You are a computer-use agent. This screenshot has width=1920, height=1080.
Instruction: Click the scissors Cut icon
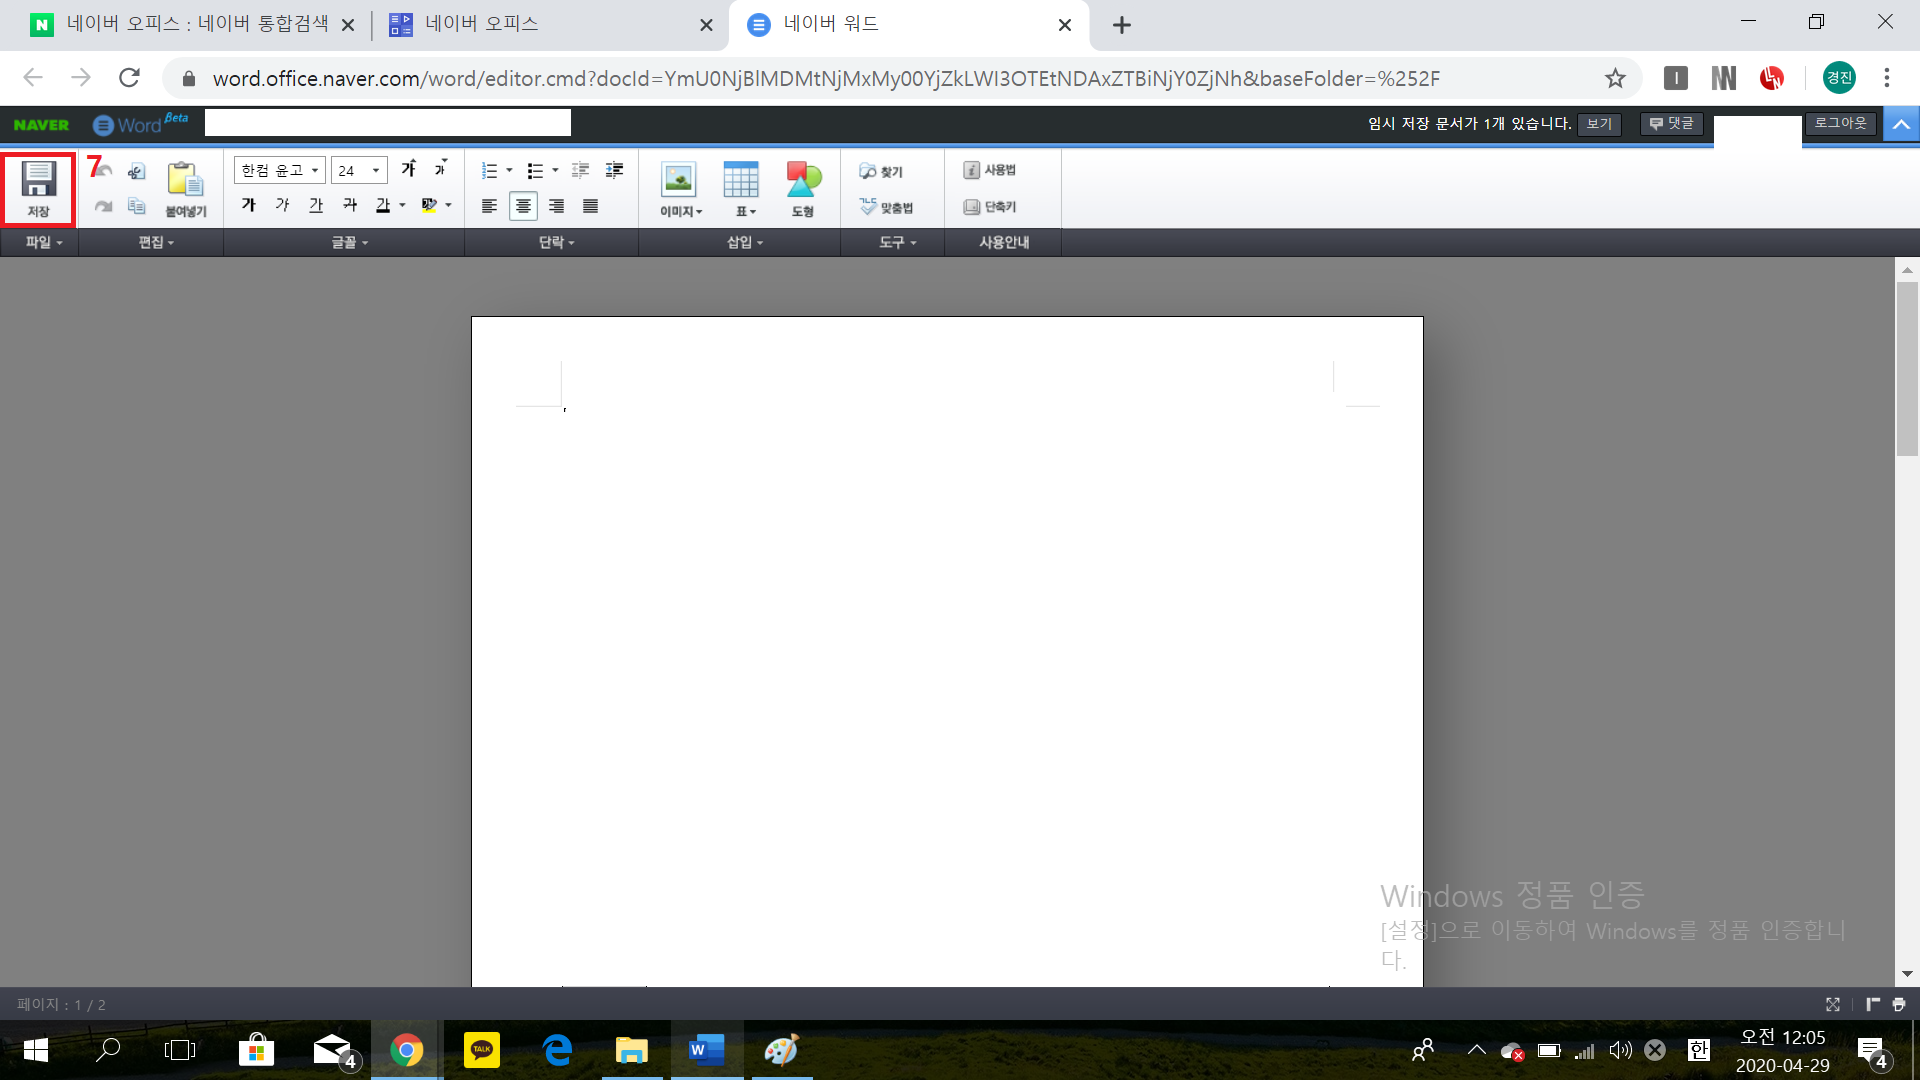point(137,171)
